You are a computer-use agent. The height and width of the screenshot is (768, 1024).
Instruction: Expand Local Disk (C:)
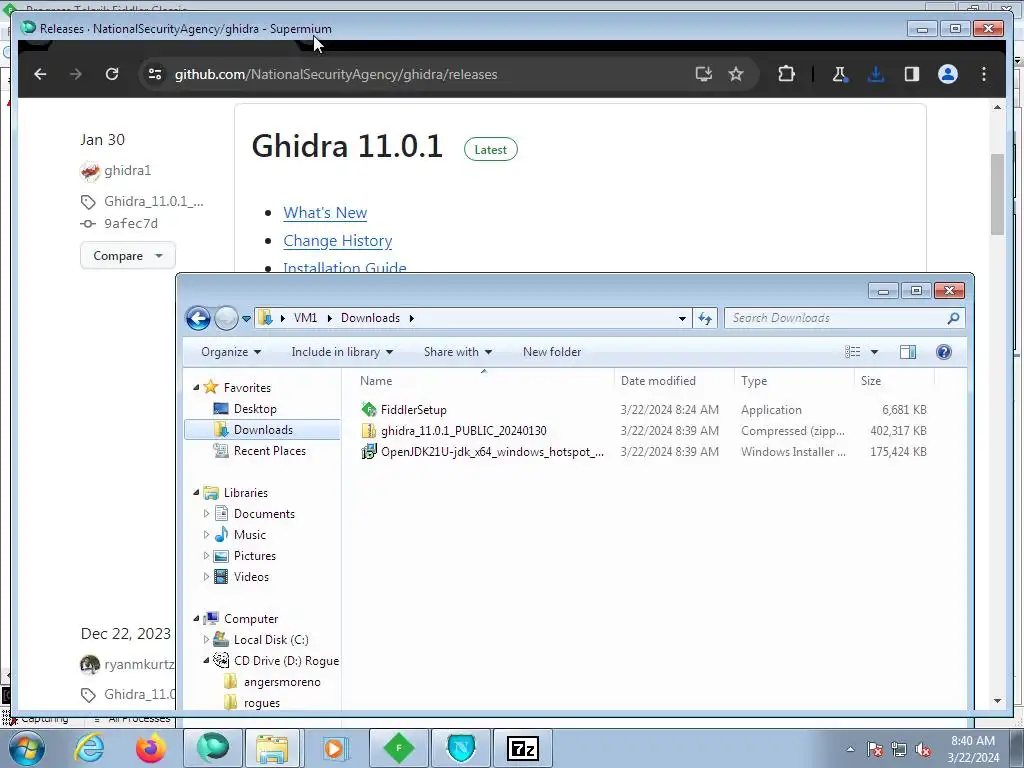click(206, 639)
